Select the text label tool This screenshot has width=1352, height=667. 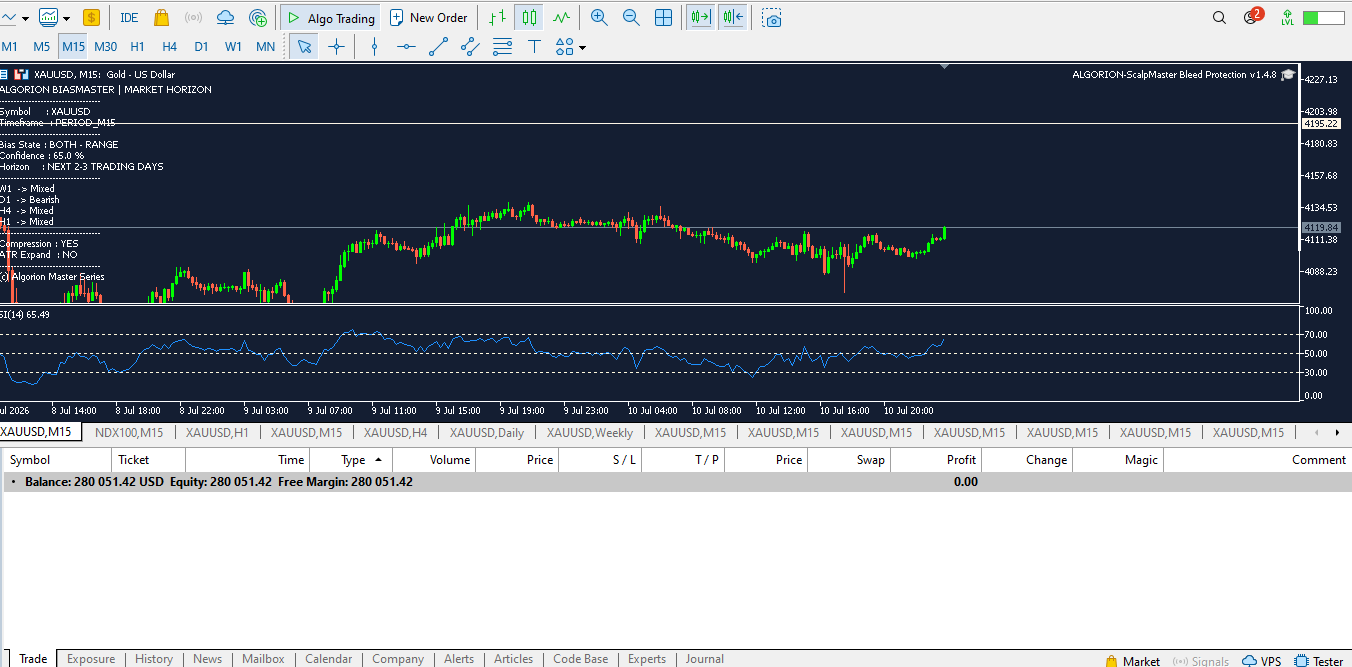coord(535,46)
